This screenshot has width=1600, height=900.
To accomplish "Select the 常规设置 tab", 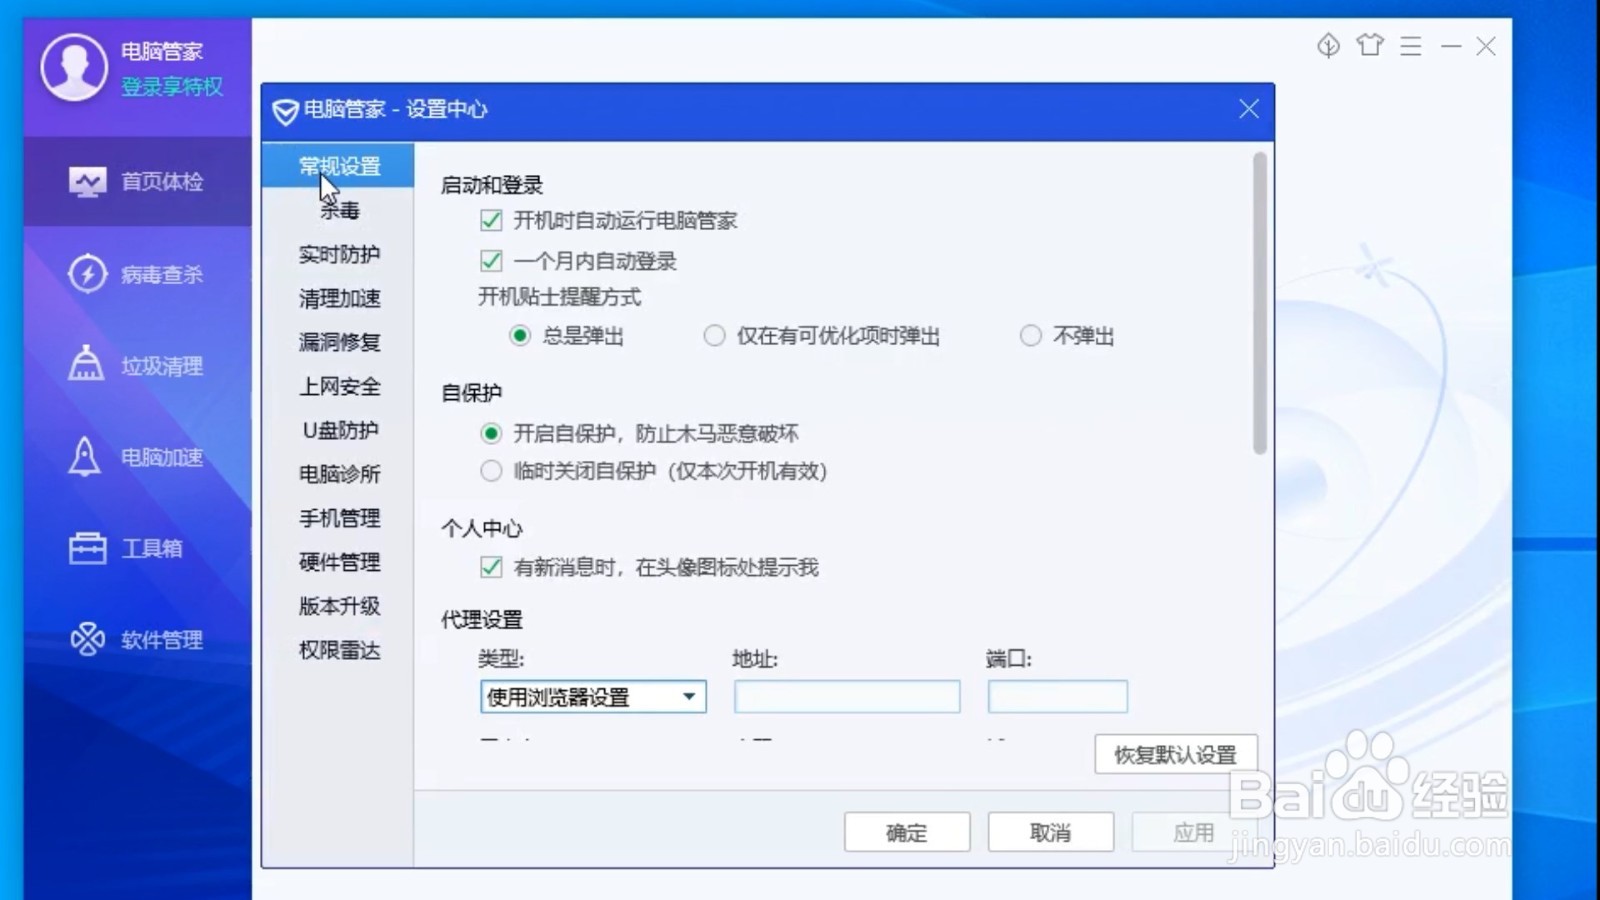I will click(339, 166).
